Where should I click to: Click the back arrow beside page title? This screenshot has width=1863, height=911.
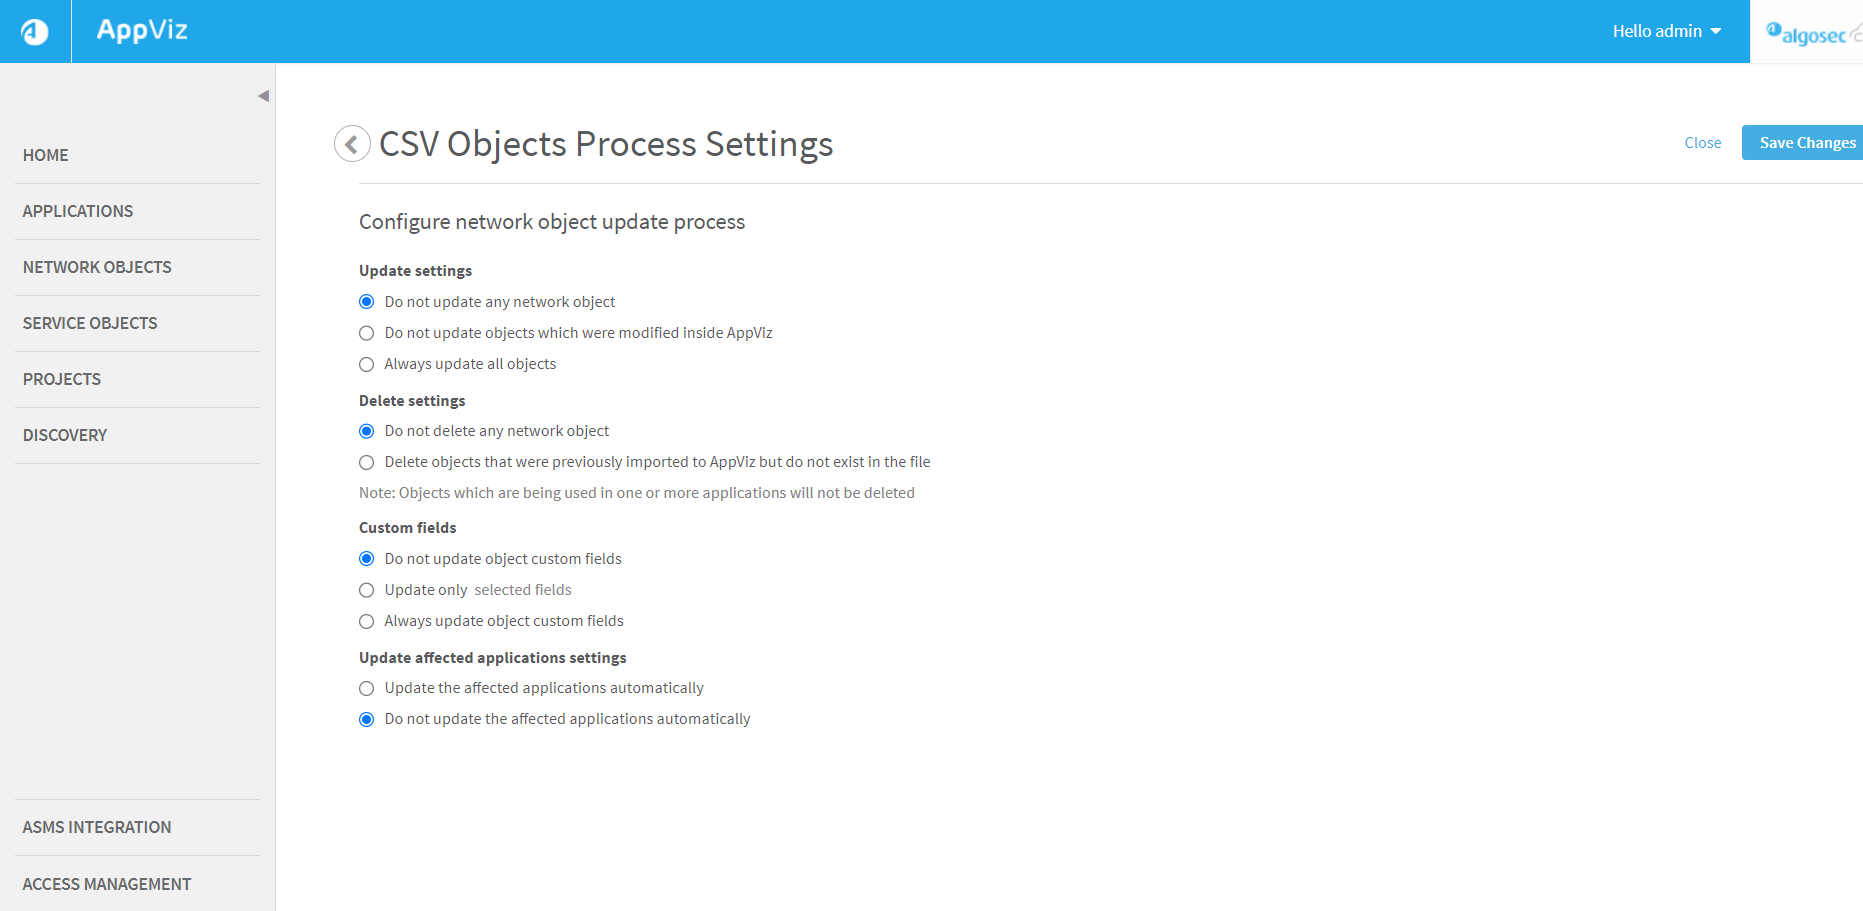coord(352,144)
